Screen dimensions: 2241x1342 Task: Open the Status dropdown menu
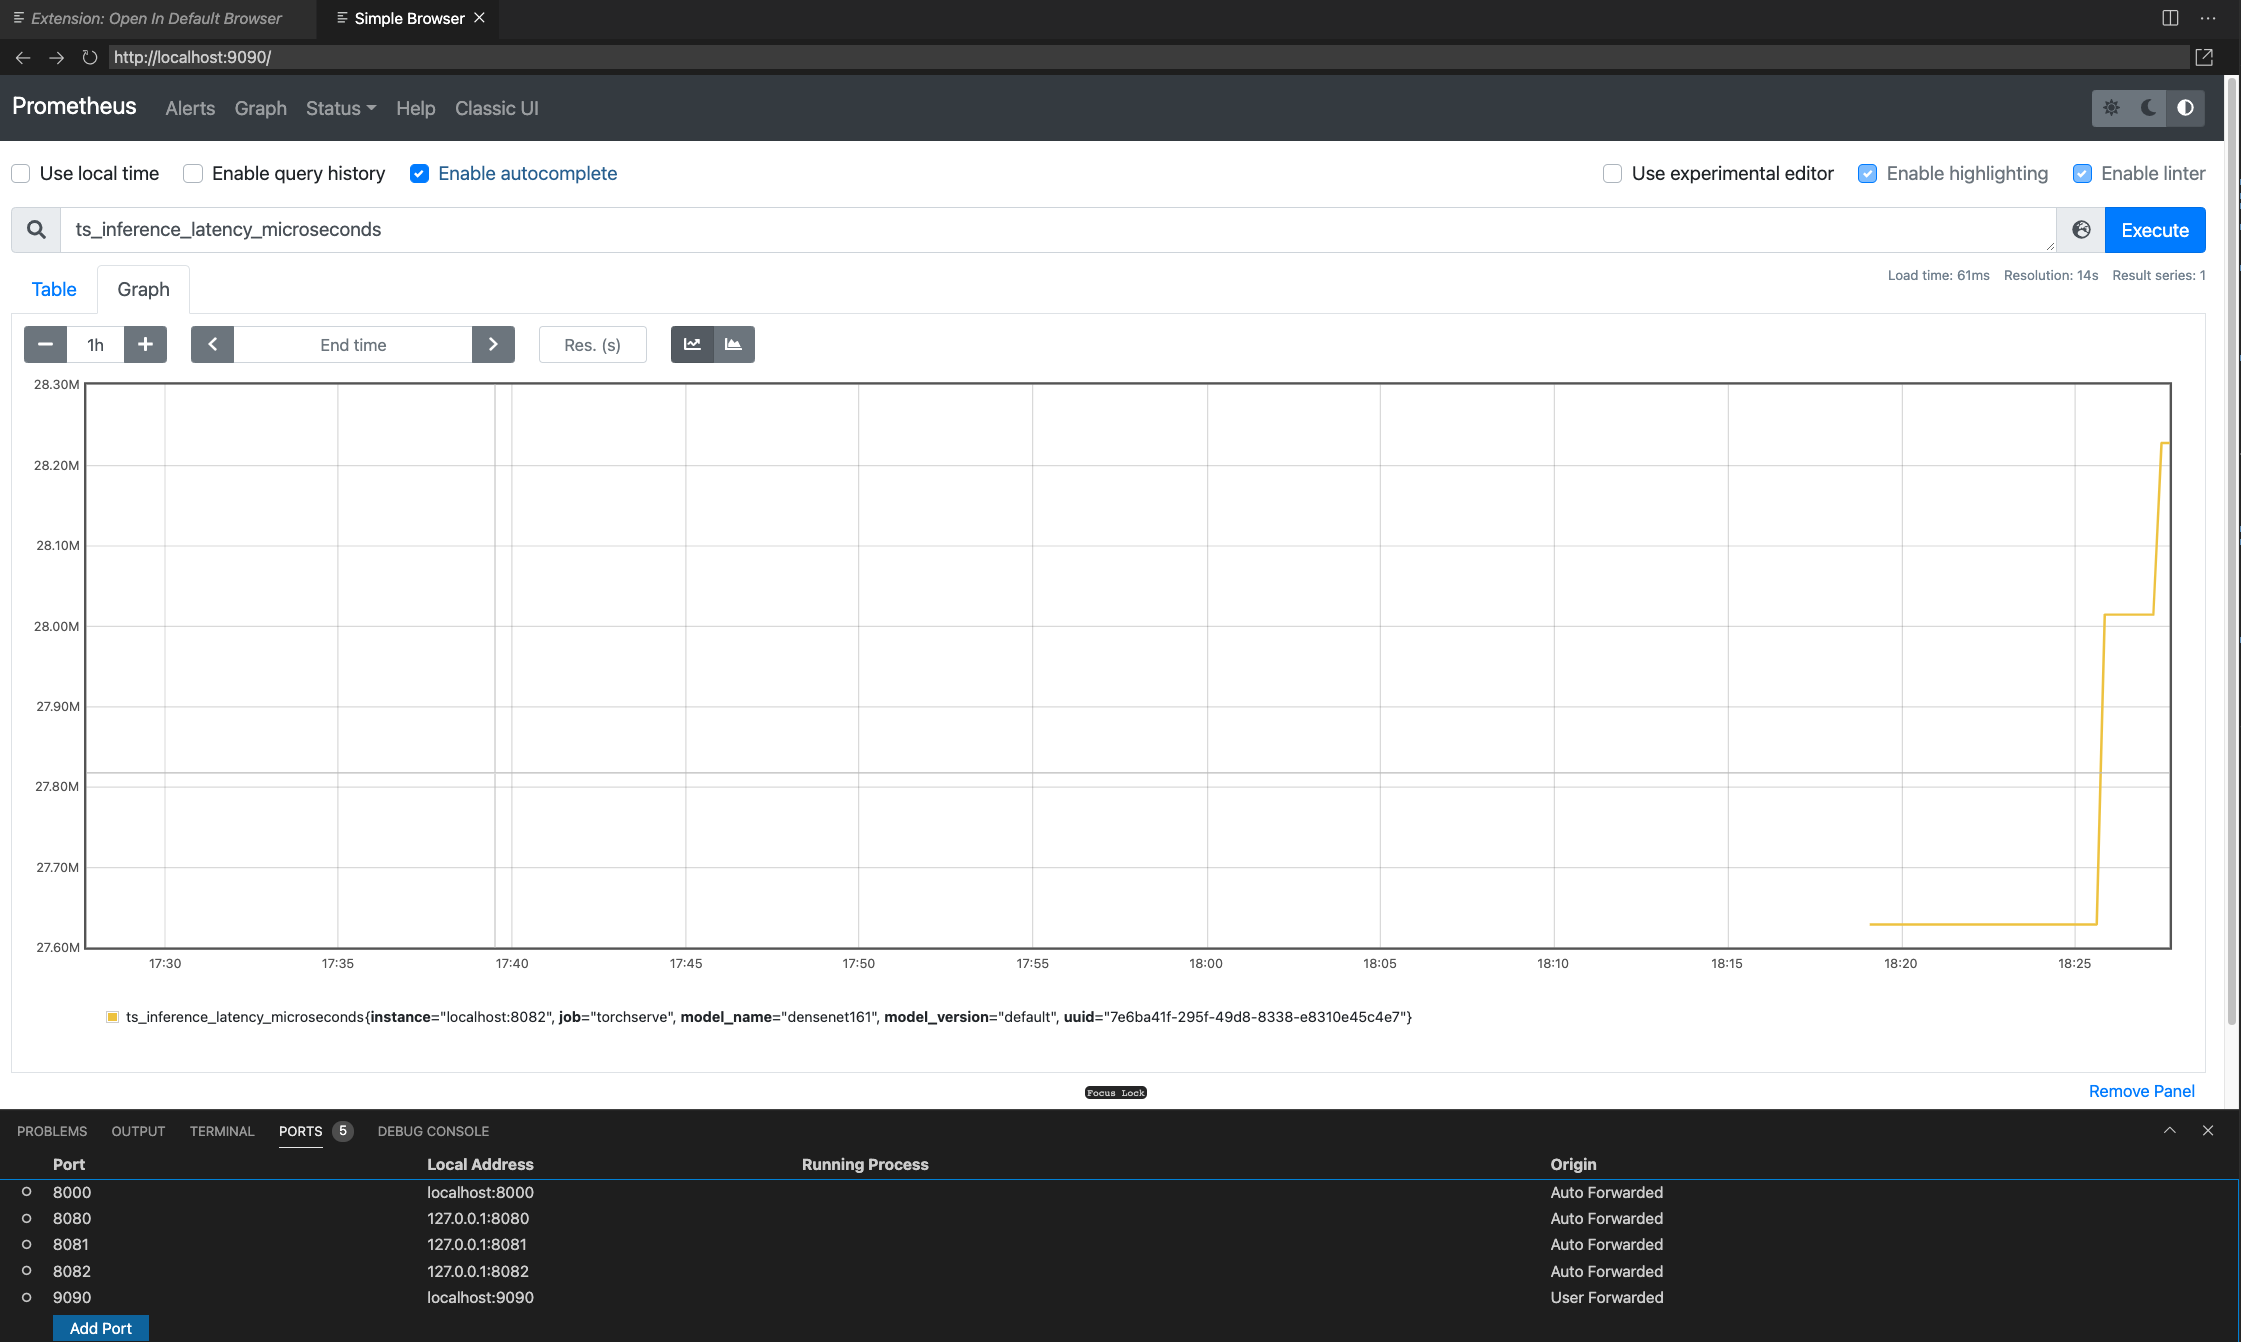coord(340,108)
